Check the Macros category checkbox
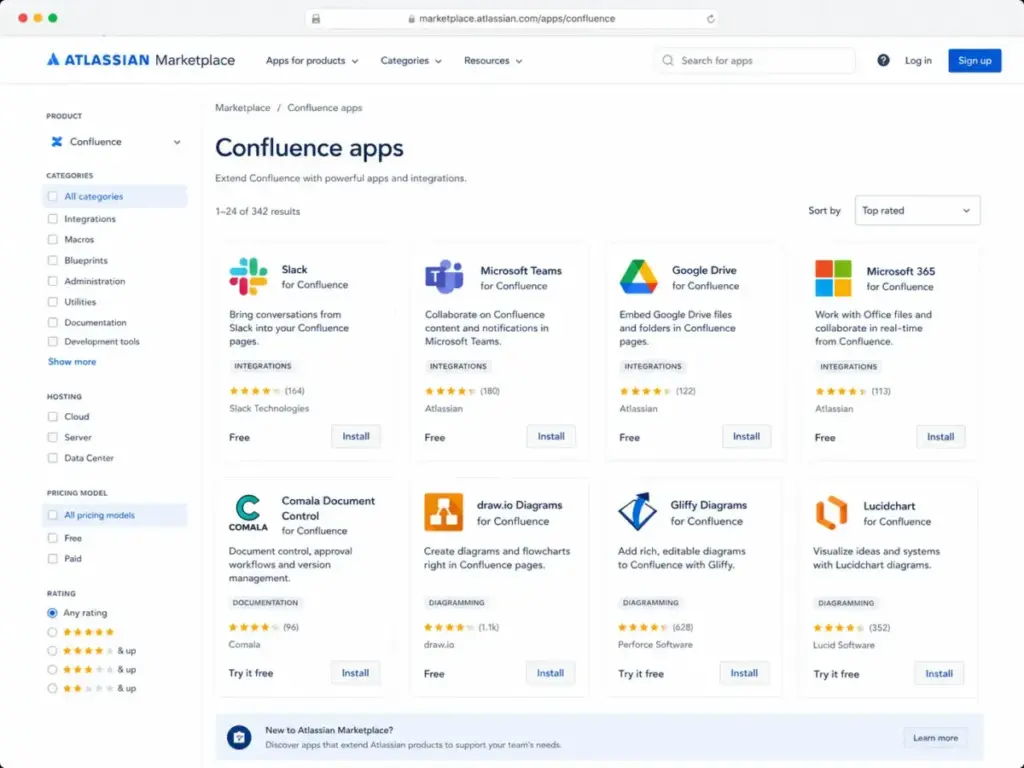 pos(53,240)
